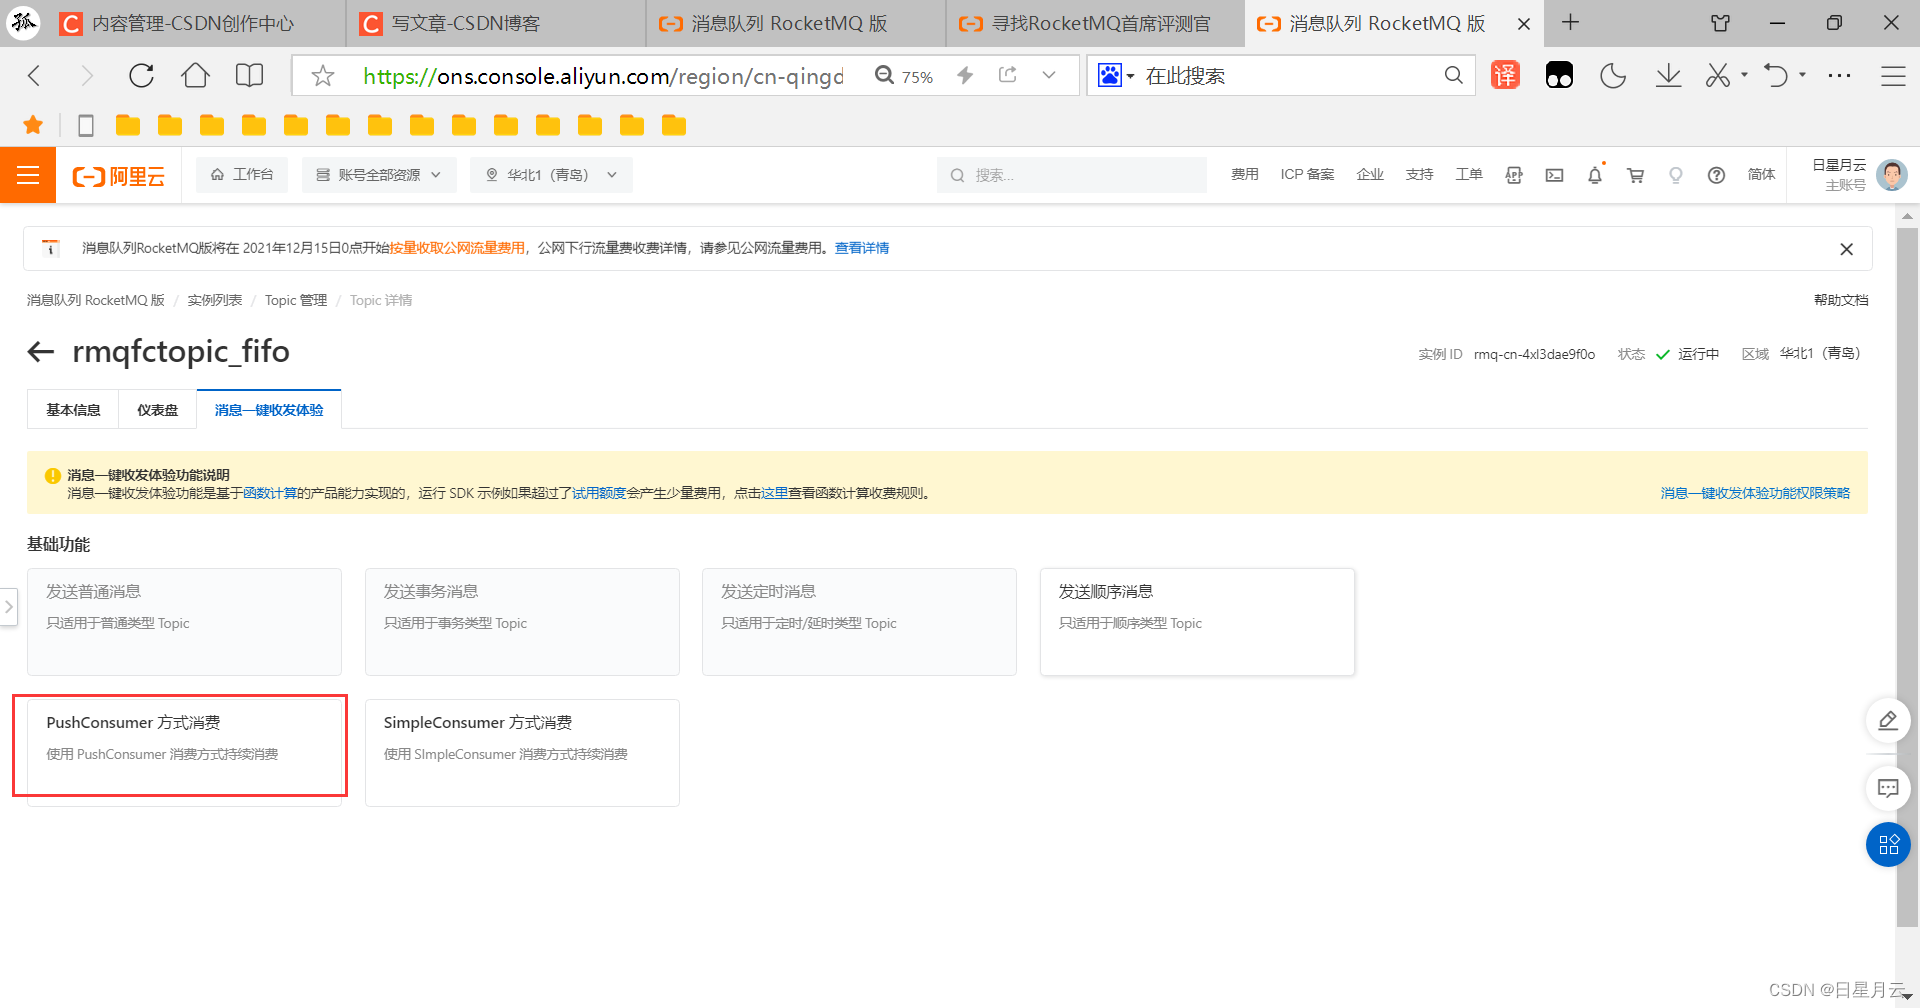The height and width of the screenshot is (1008, 1920).
Task: Open a new browser tab with plus
Action: click(1570, 23)
